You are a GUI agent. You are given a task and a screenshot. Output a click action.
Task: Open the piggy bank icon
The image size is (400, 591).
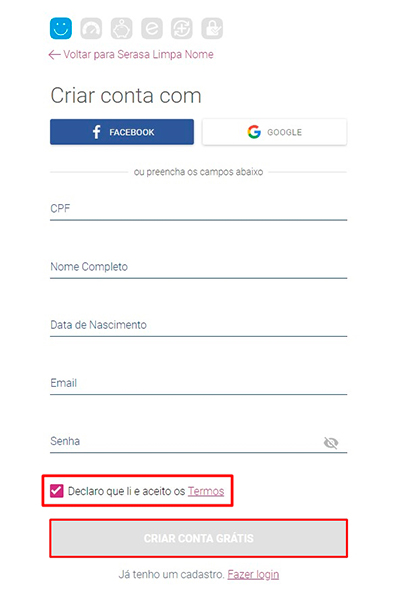(121, 28)
